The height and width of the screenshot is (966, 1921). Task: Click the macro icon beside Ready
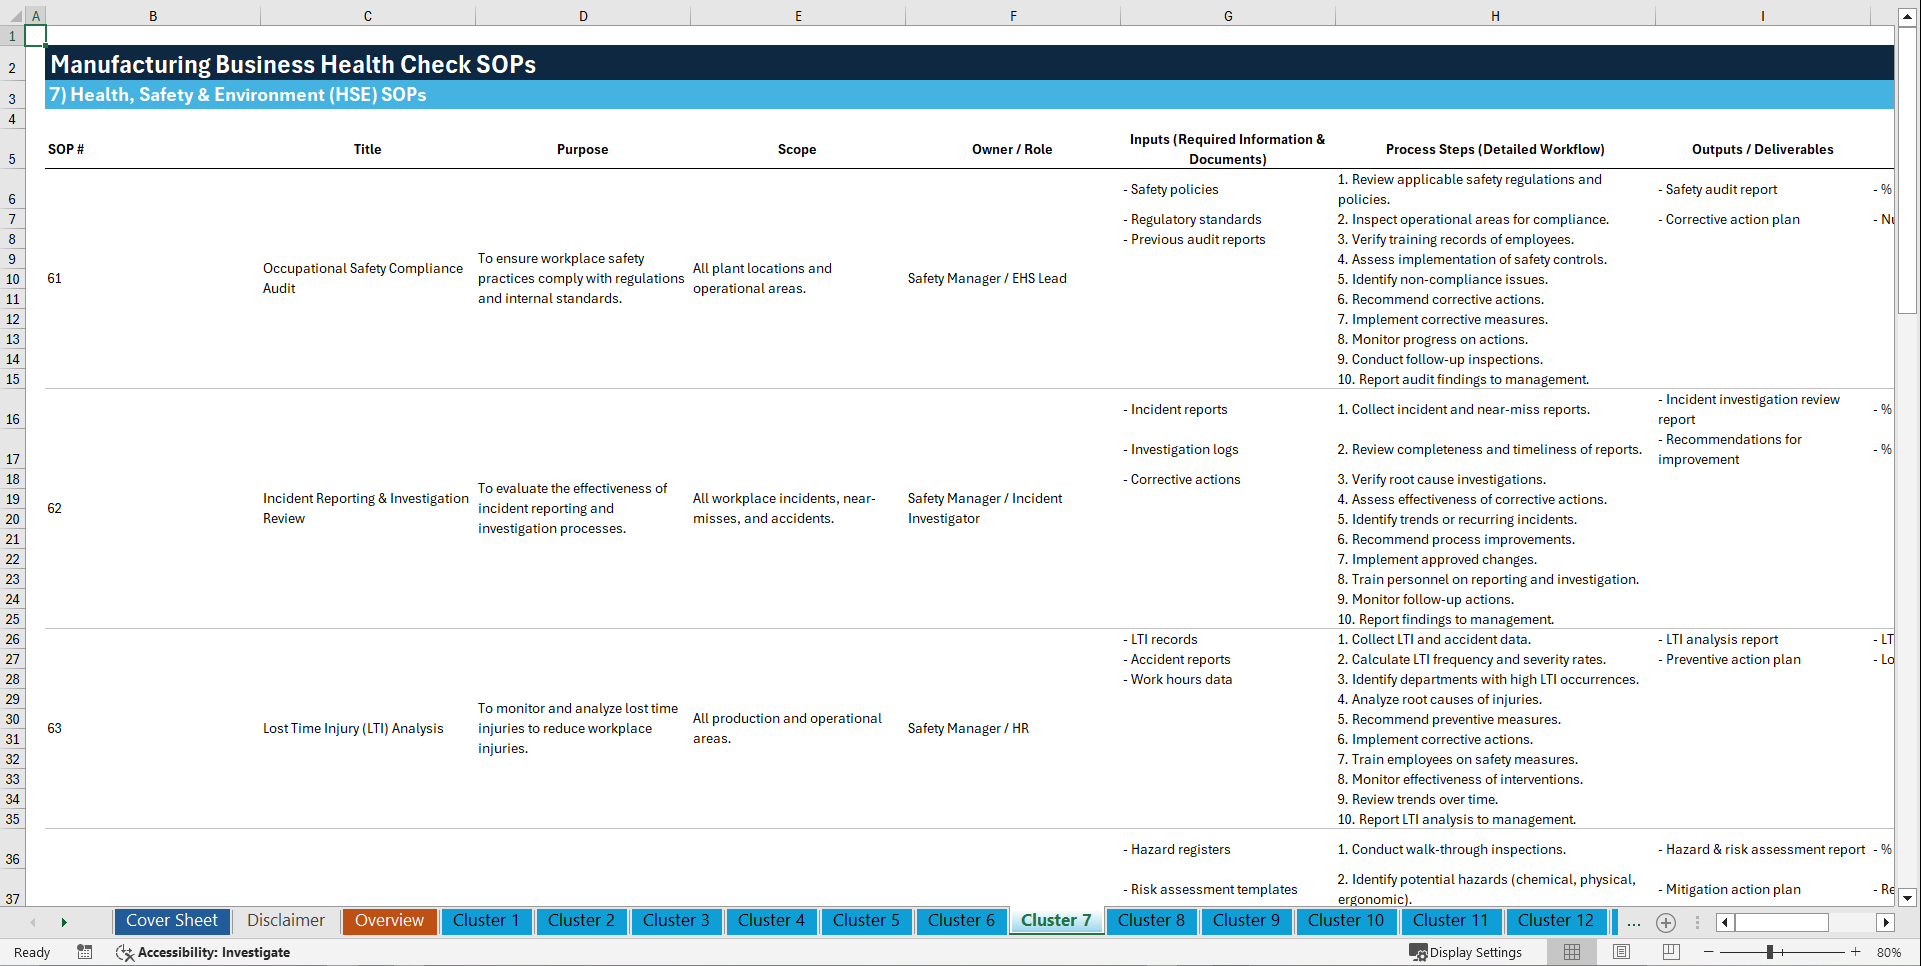(x=85, y=952)
